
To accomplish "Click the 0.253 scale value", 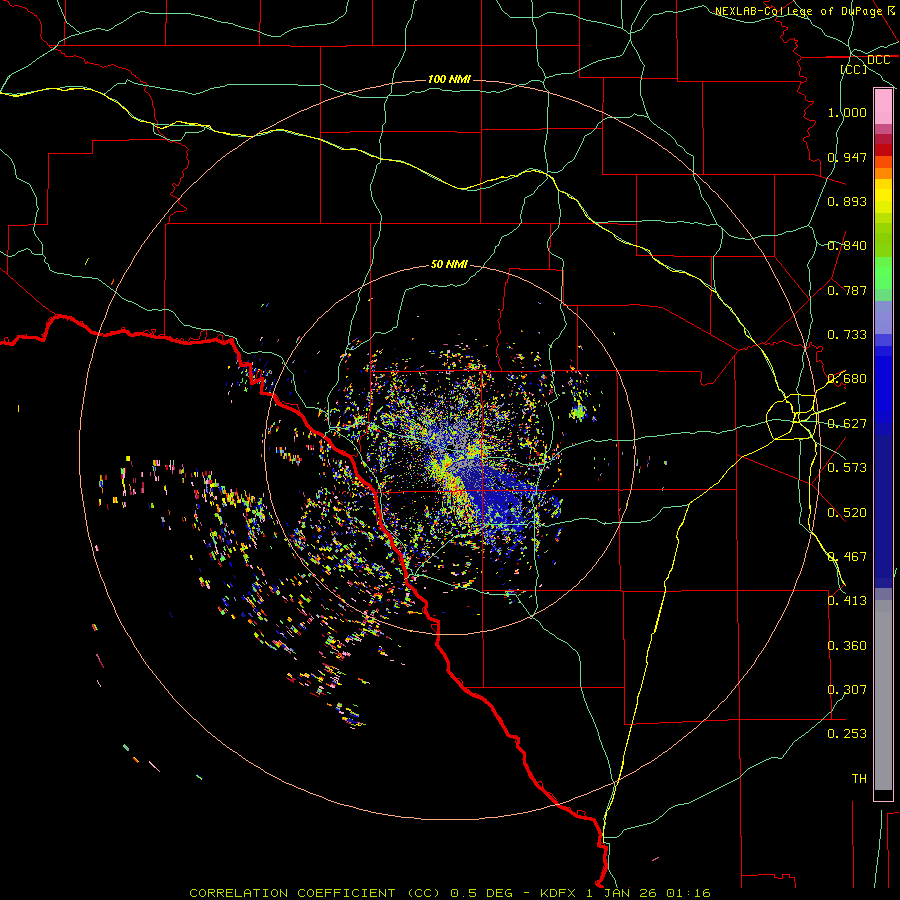I will pyautogui.click(x=847, y=734).
